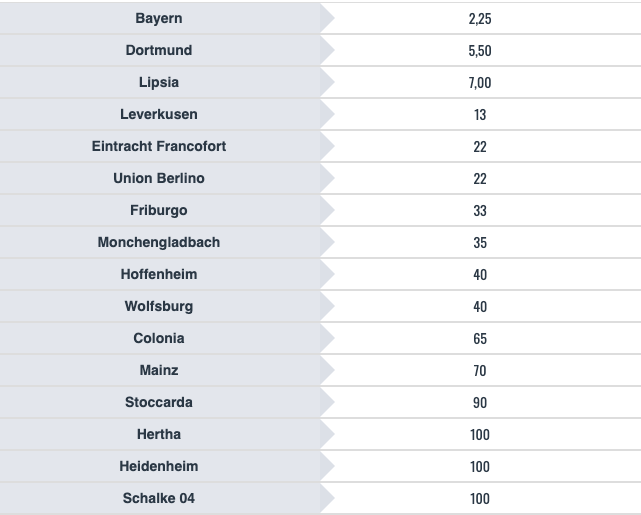Choose the 70 odds for Mainz
The width and height of the screenshot is (641, 515).
(480, 371)
